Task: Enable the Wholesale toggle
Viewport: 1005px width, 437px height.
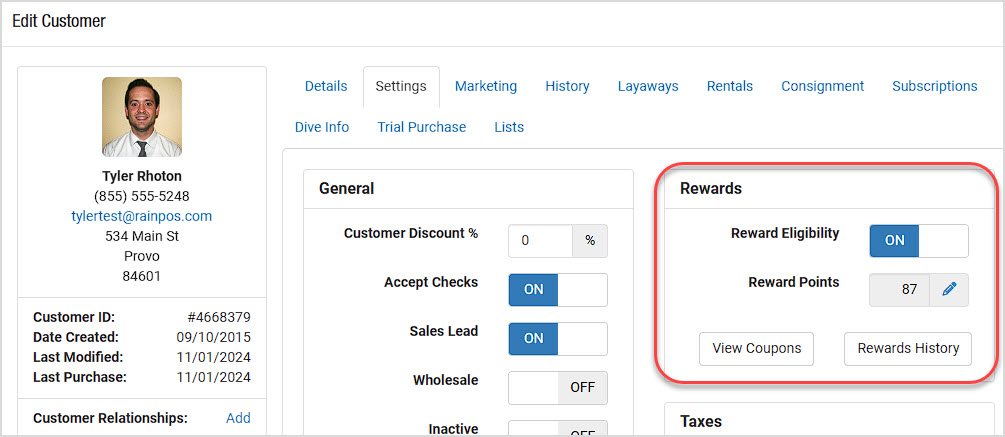Action: (x=558, y=388)
